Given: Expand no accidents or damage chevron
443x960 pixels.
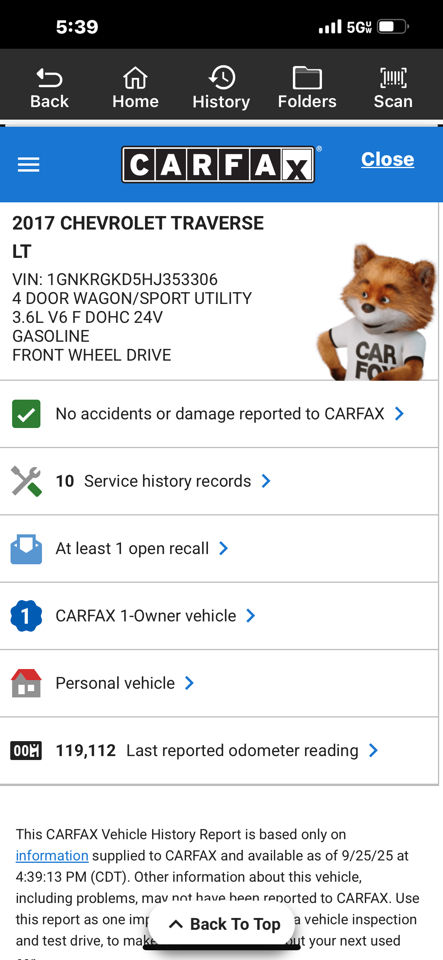Looking at the screenshot, I should tap(400, 414).
